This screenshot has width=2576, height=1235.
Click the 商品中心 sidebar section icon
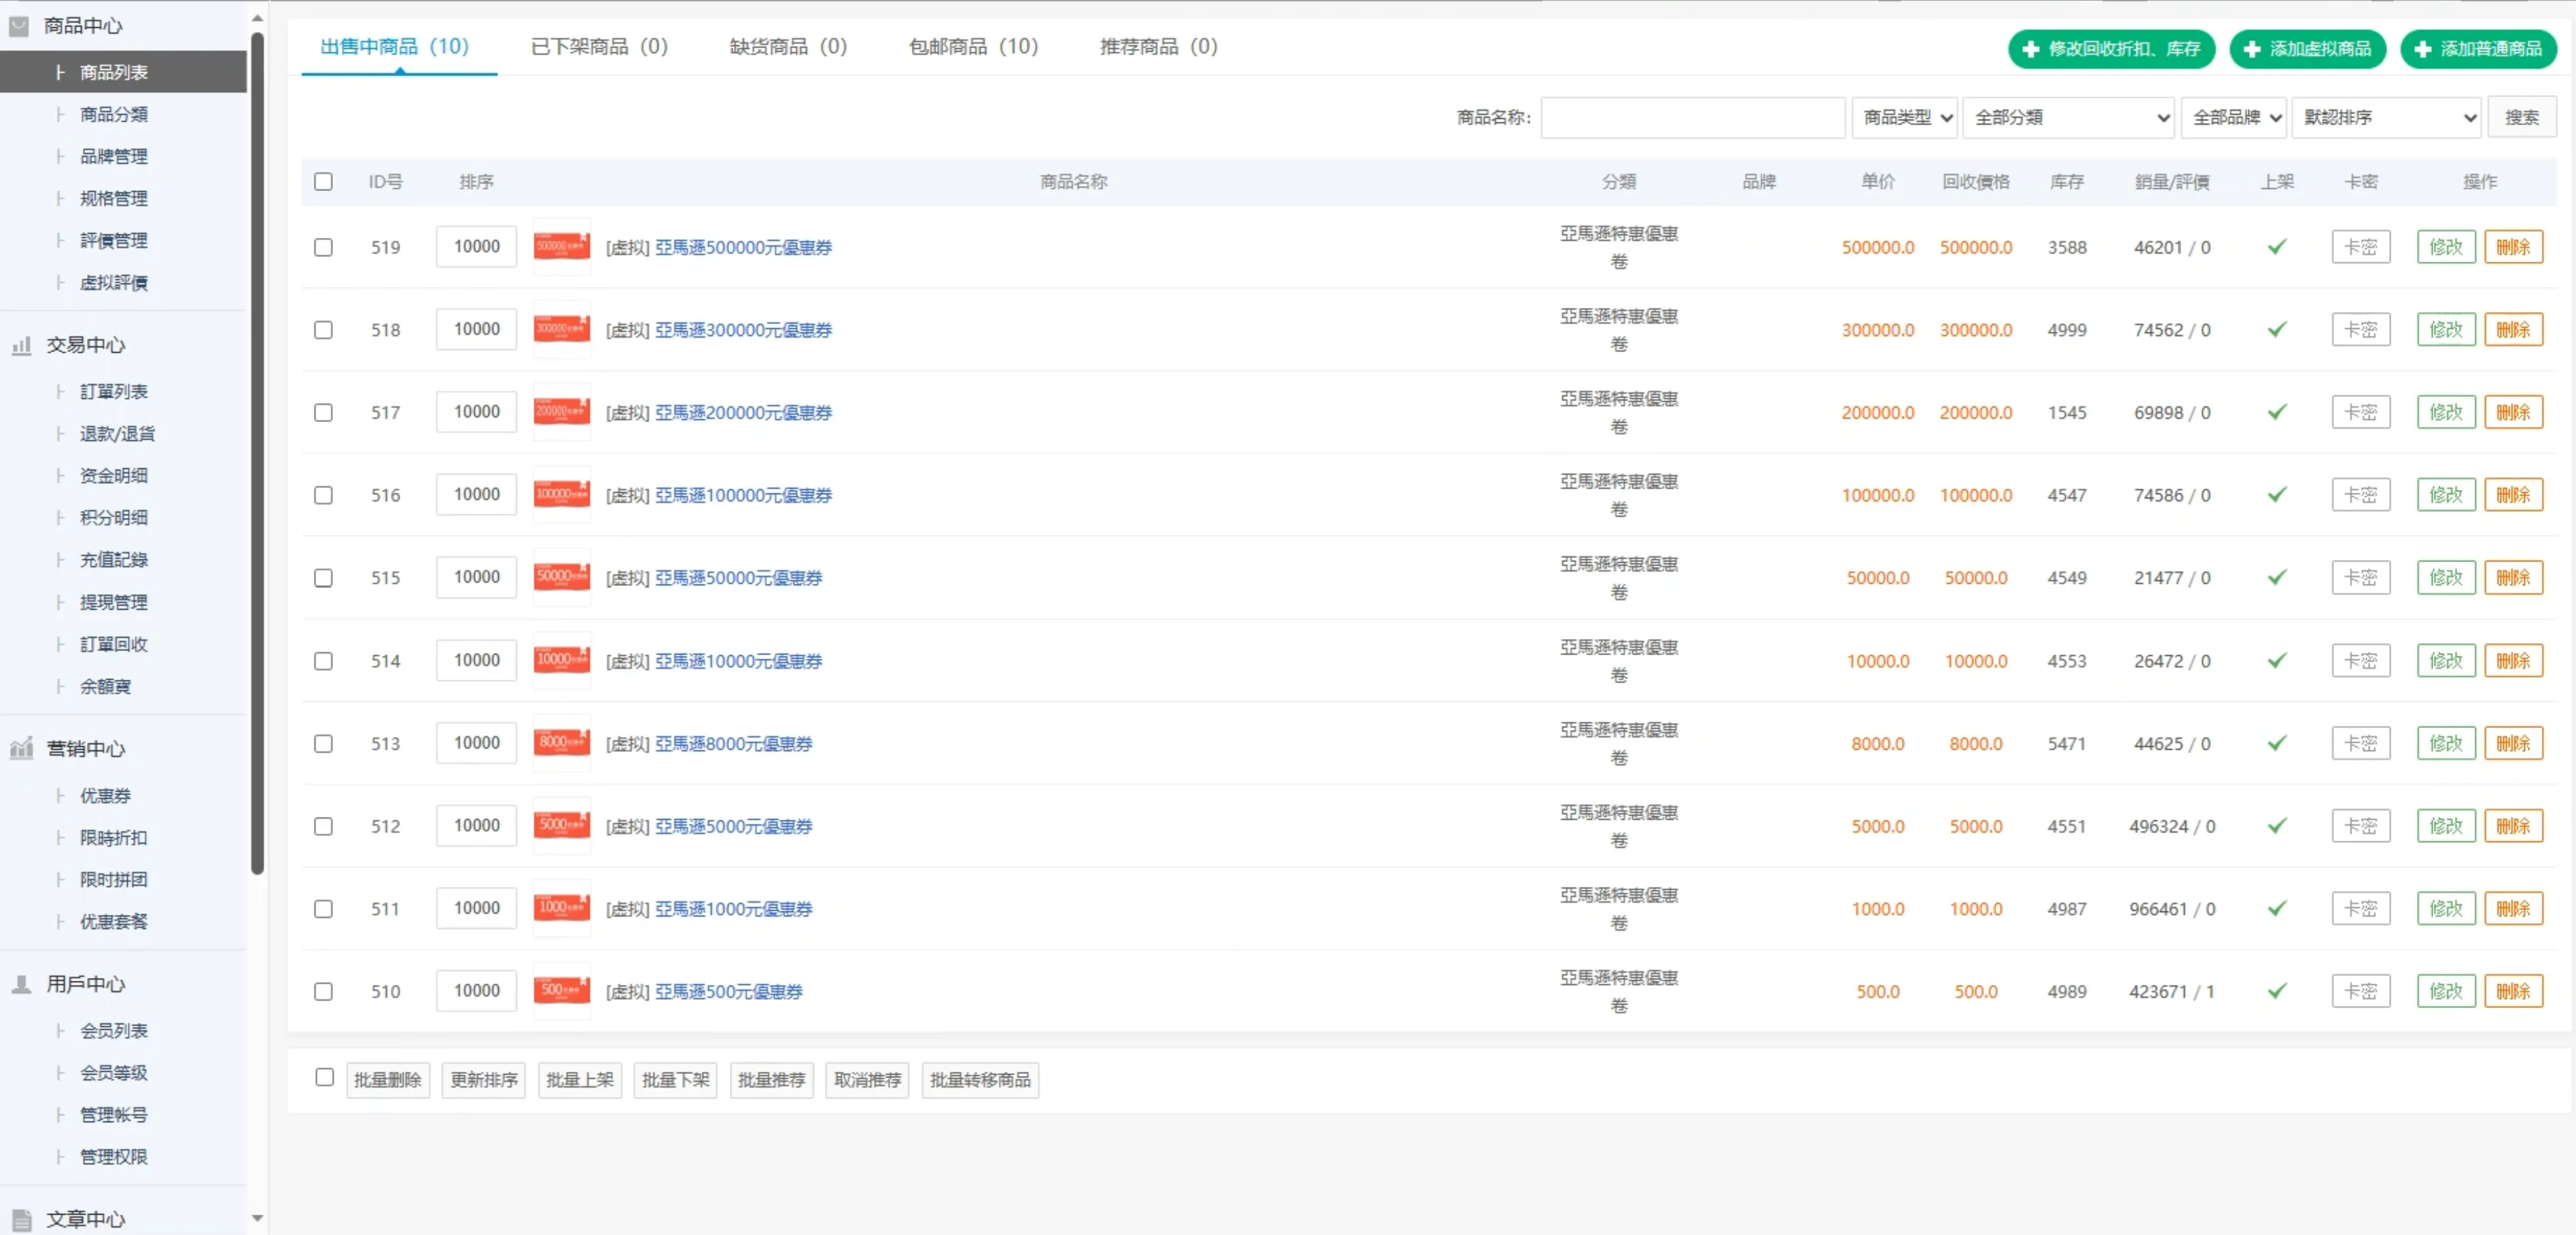tap(19, 26)
